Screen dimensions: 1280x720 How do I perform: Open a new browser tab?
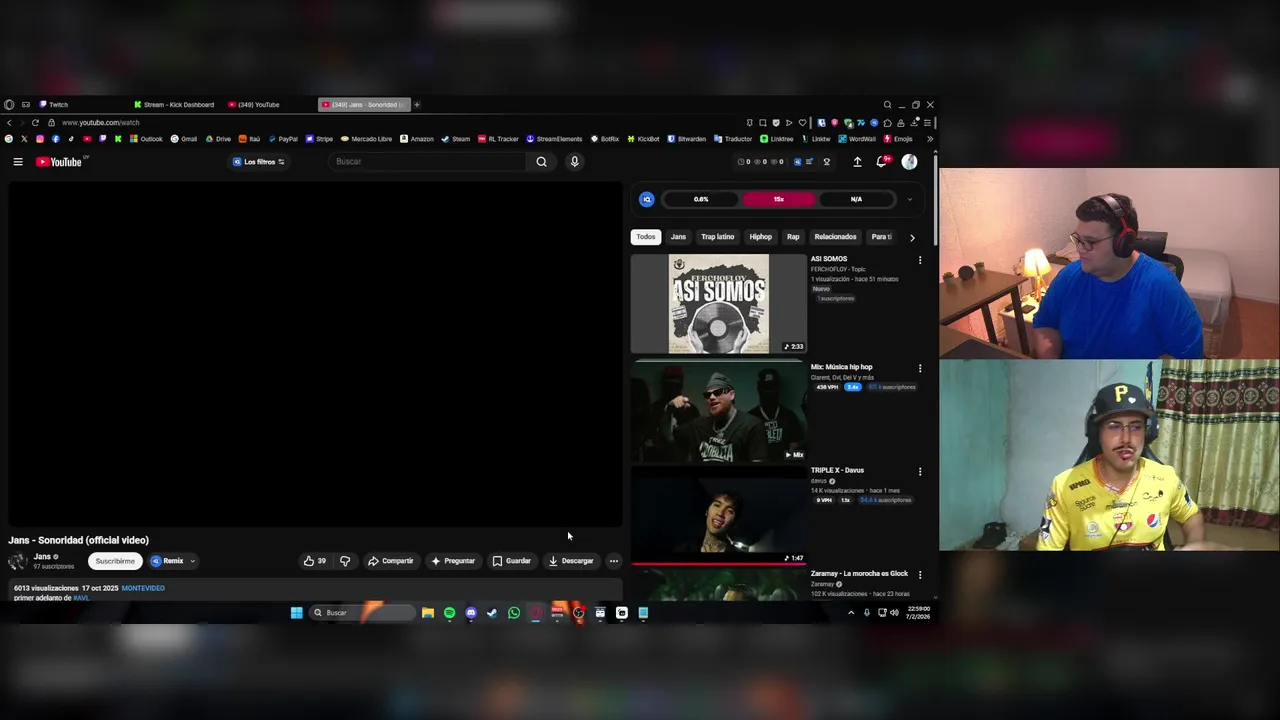417,105
